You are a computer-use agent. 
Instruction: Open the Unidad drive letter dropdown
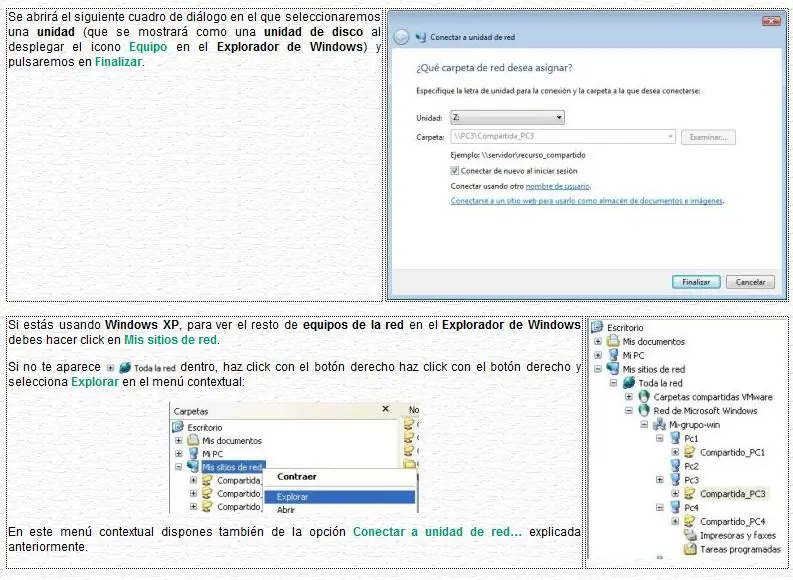(507, 118)
